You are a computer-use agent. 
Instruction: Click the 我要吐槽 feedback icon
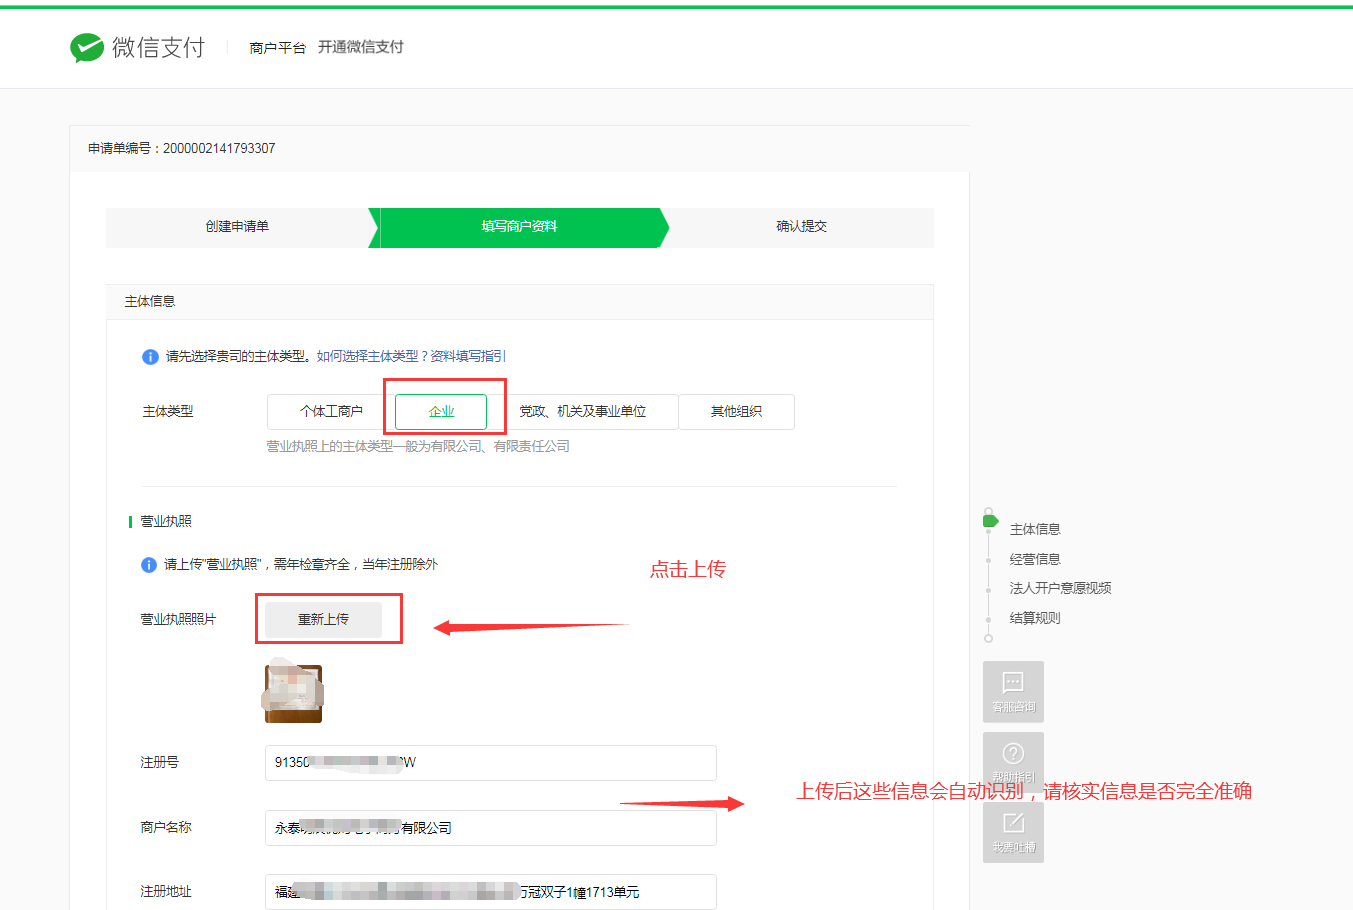[1013, 831]
